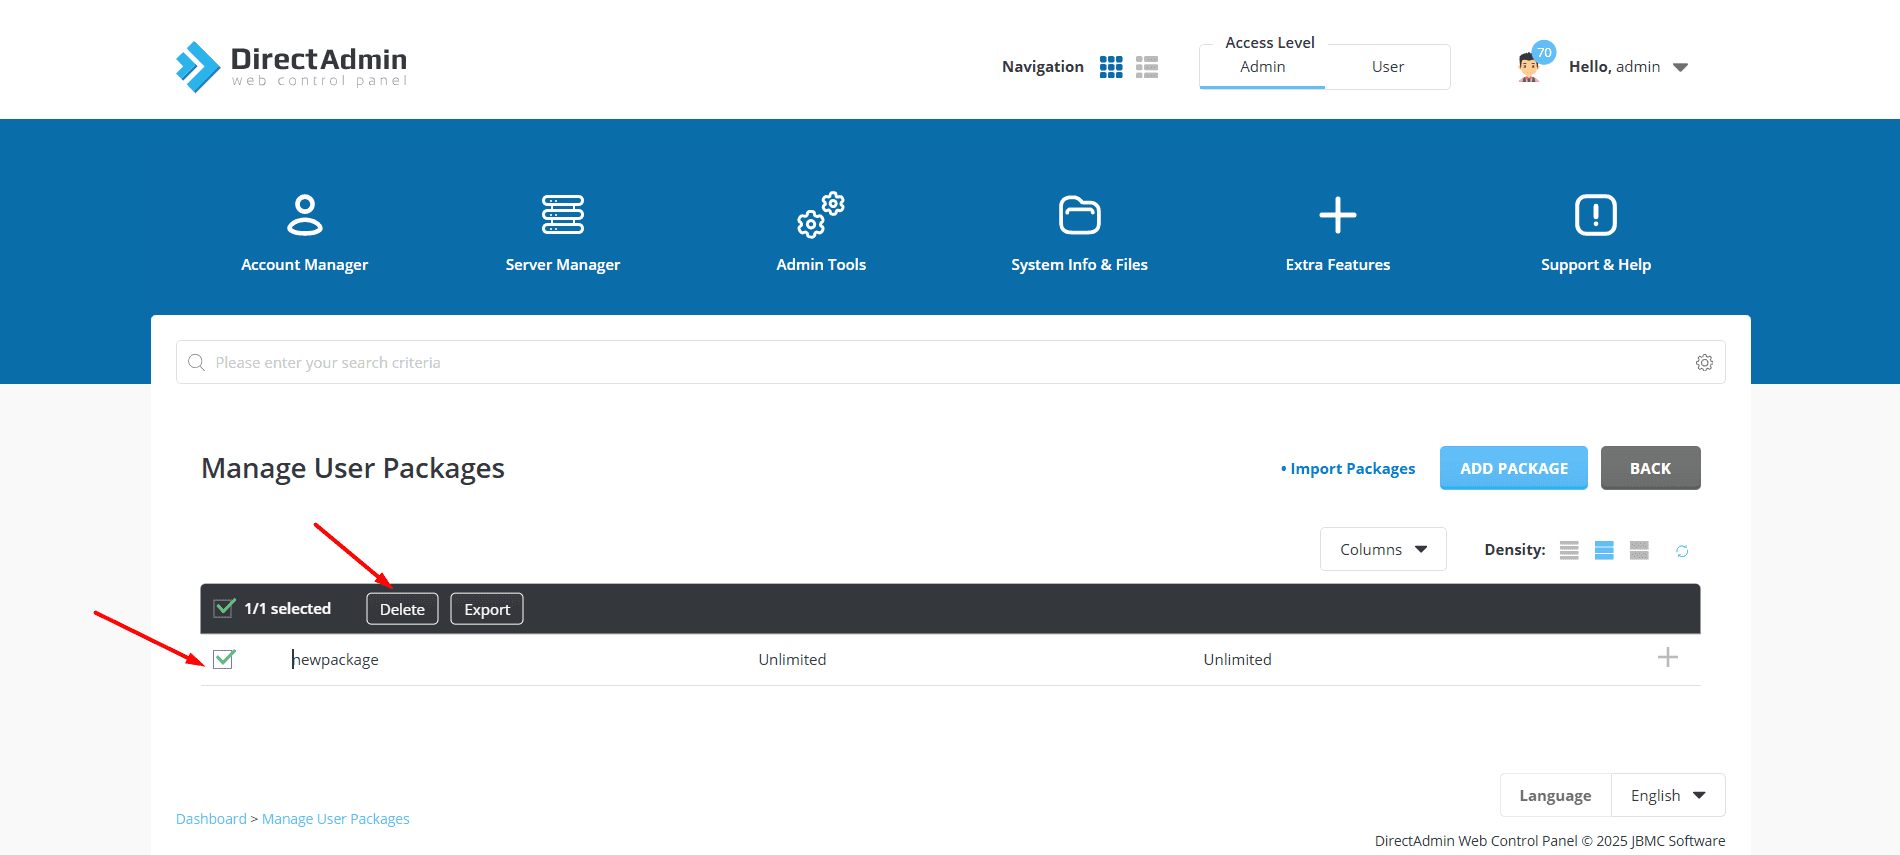The height and width of the screenshot is (855, 1900).
Task: Click the search settings gear icon
Action: pyautogui.click(x=1704, y=363)
